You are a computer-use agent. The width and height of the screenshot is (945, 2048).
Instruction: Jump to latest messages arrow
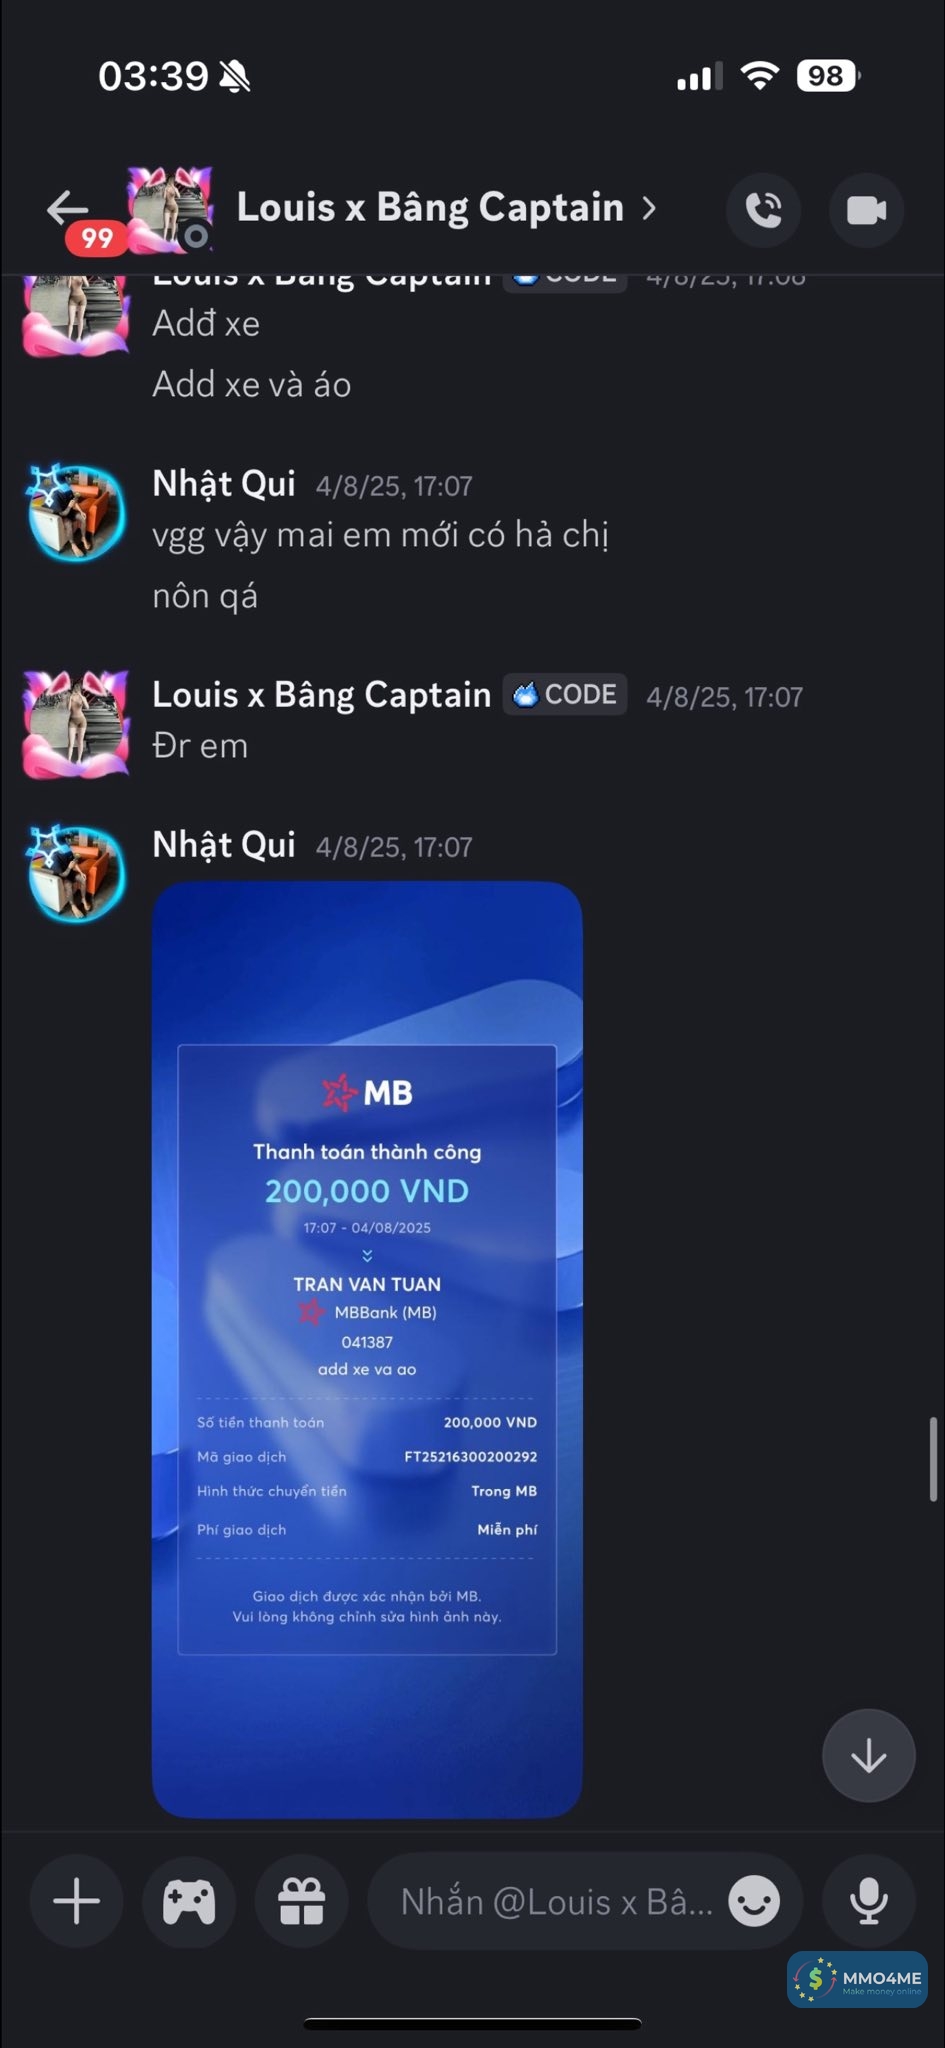pyautogui.click(x=868, y=1755)
